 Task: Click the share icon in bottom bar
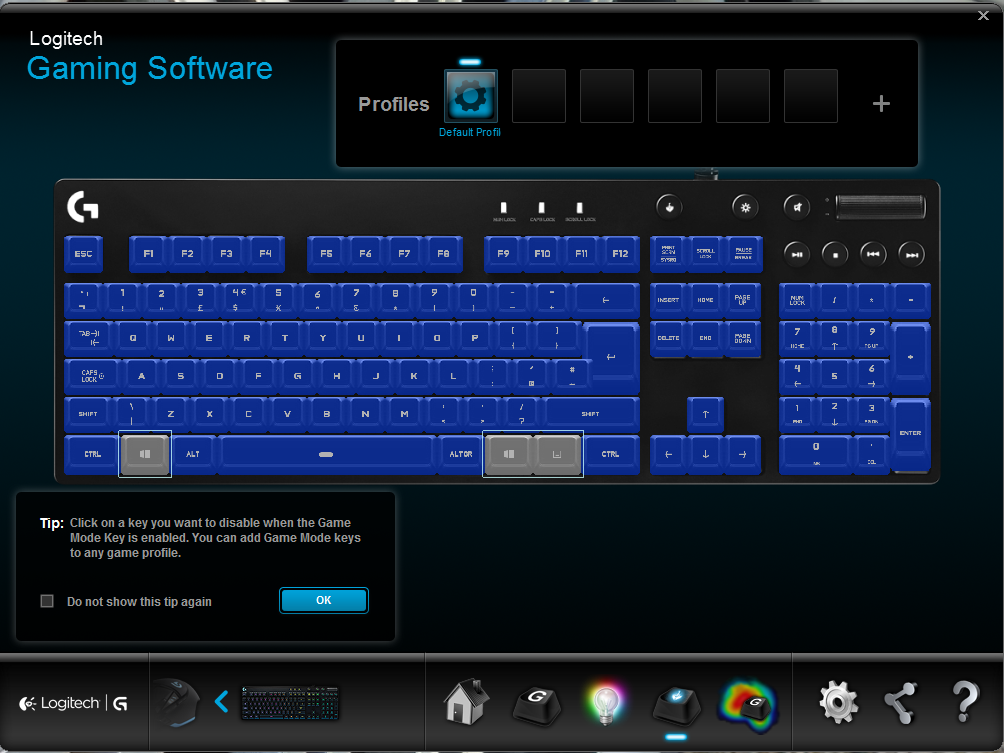900,703
